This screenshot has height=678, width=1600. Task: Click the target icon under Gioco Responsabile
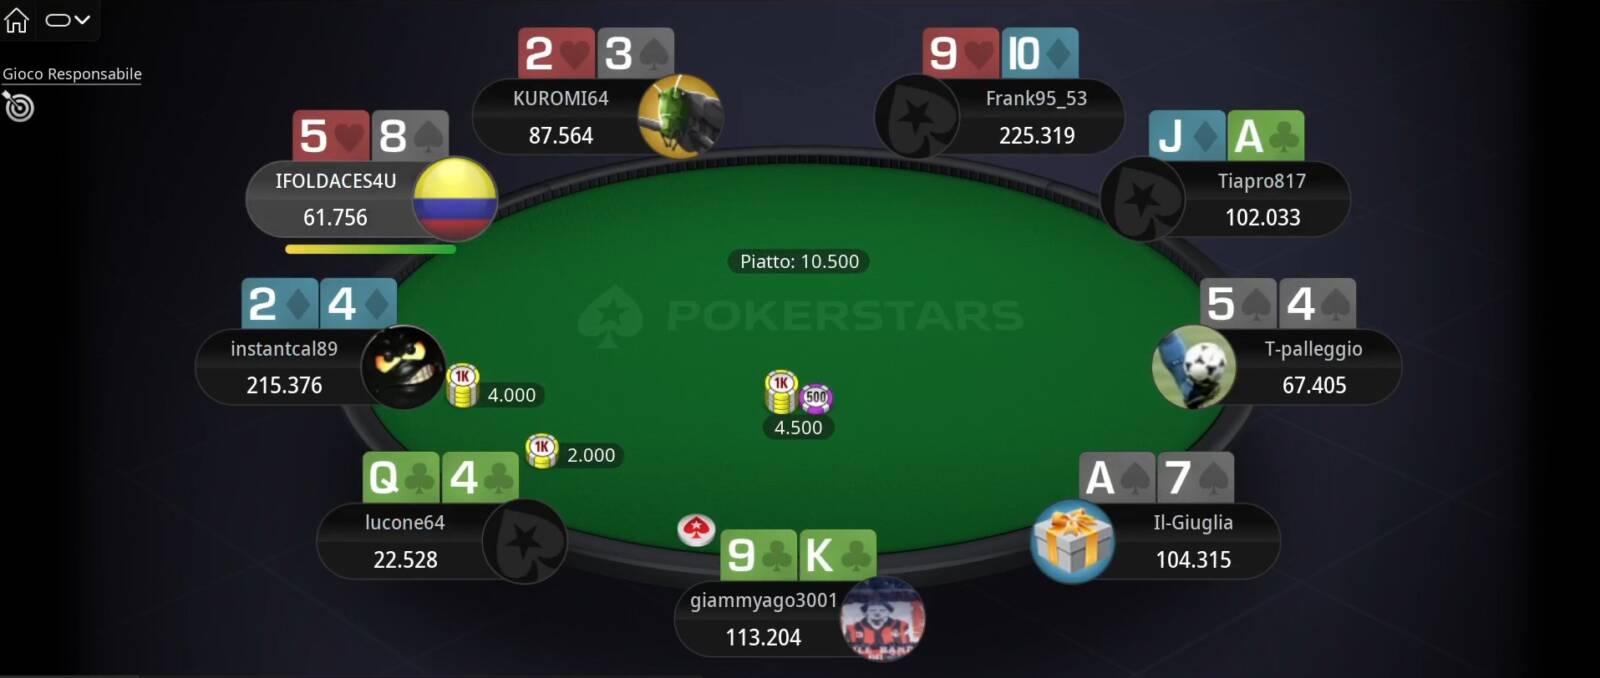[18, 106]
